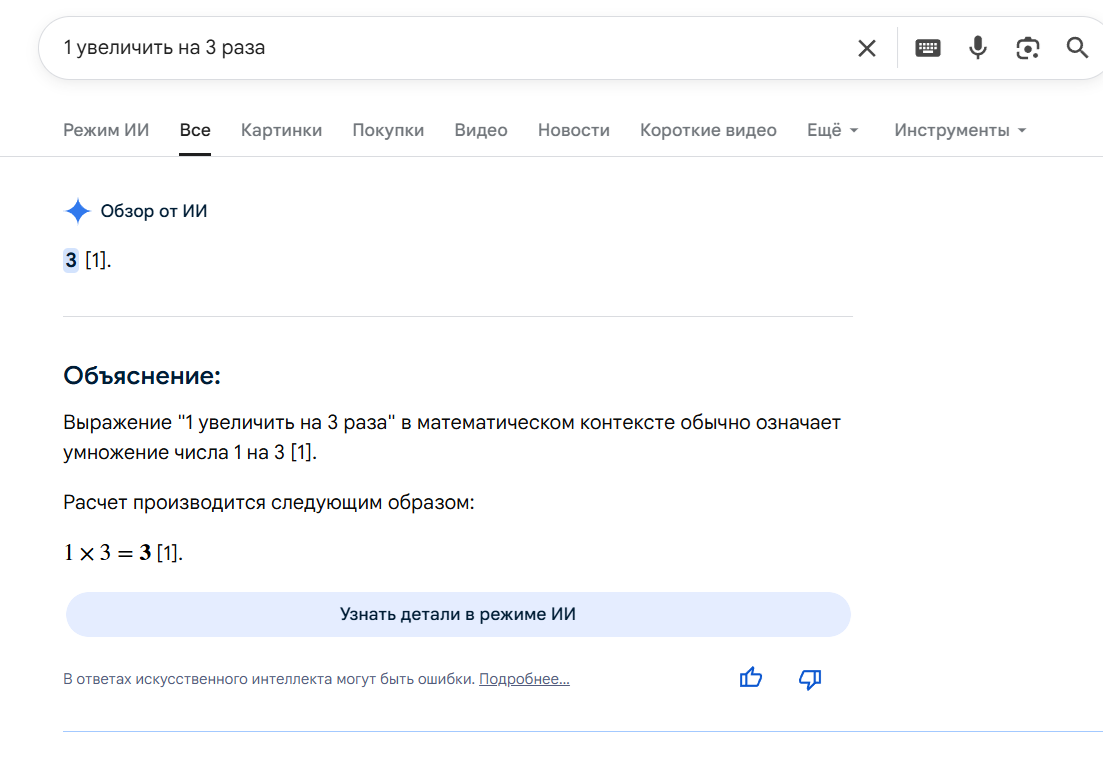Expand the Ещё dropdown menu
The width and height of the screenshot is (1103, 768).
pyautogui.click(x=832, y=130)
